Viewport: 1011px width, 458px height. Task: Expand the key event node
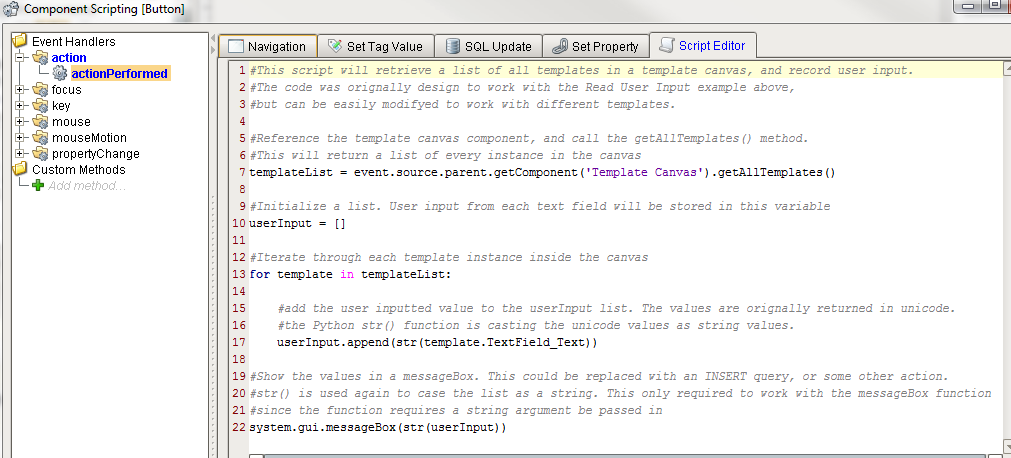[19, 106]
